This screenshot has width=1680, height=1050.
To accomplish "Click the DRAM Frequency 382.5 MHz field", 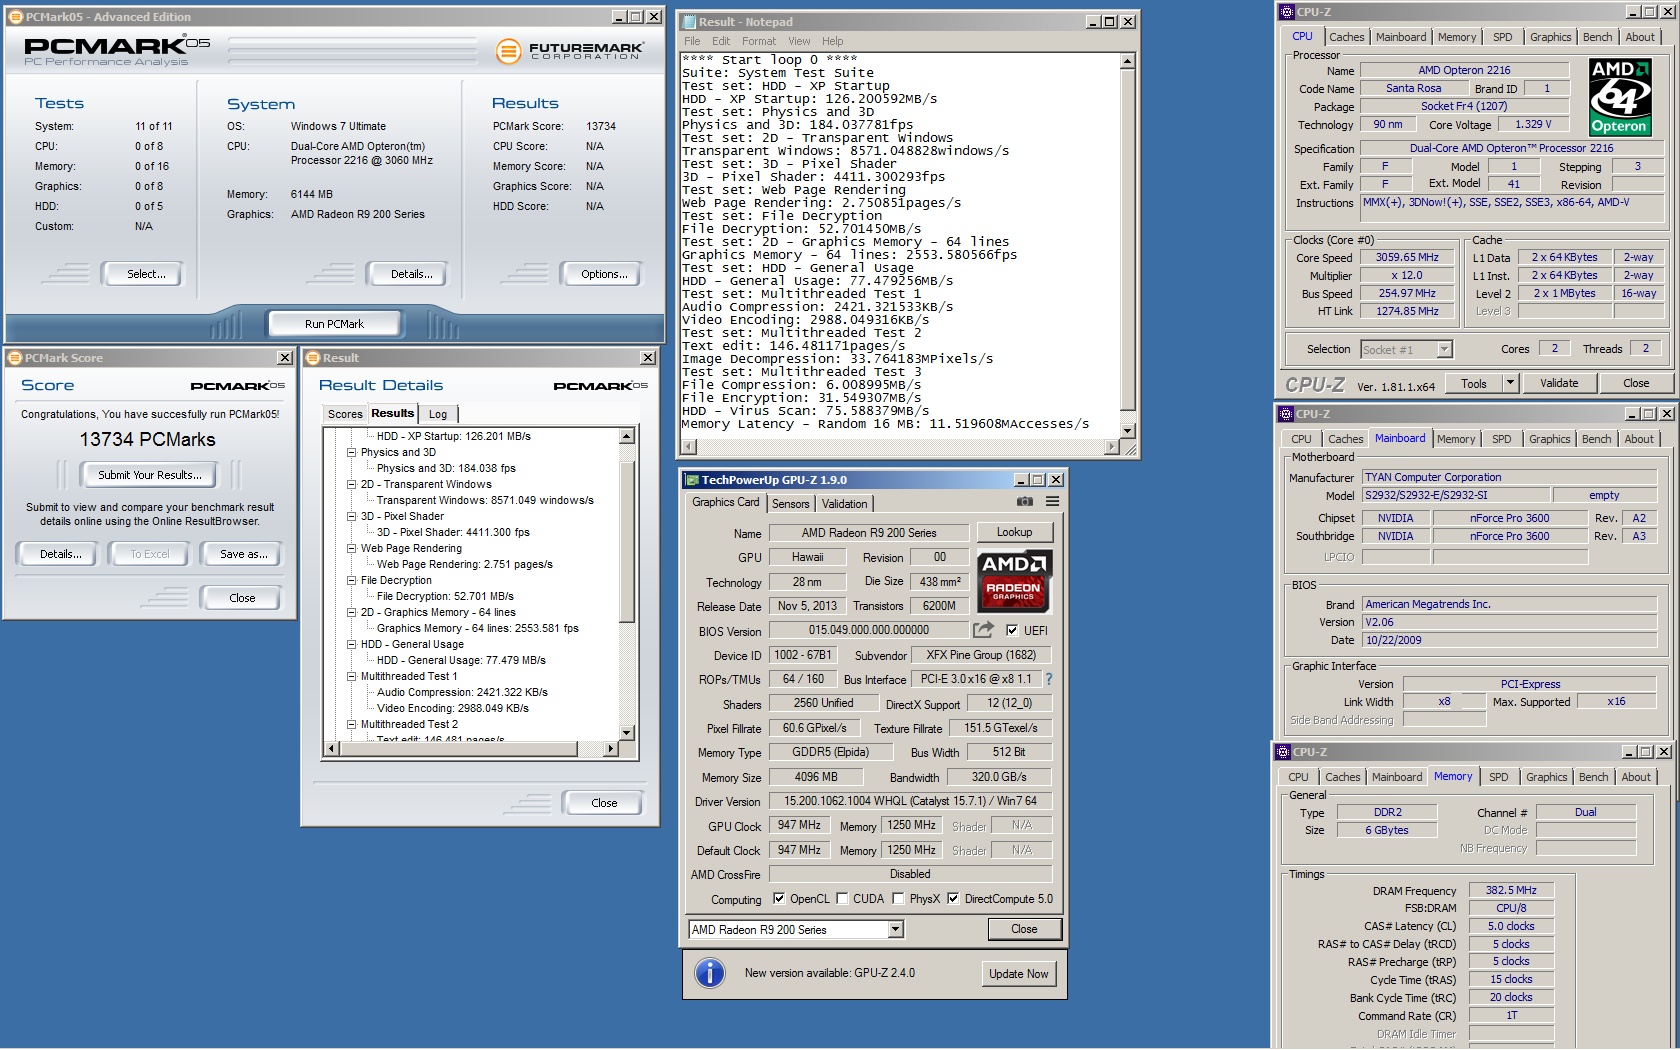I will [1511, 890].
